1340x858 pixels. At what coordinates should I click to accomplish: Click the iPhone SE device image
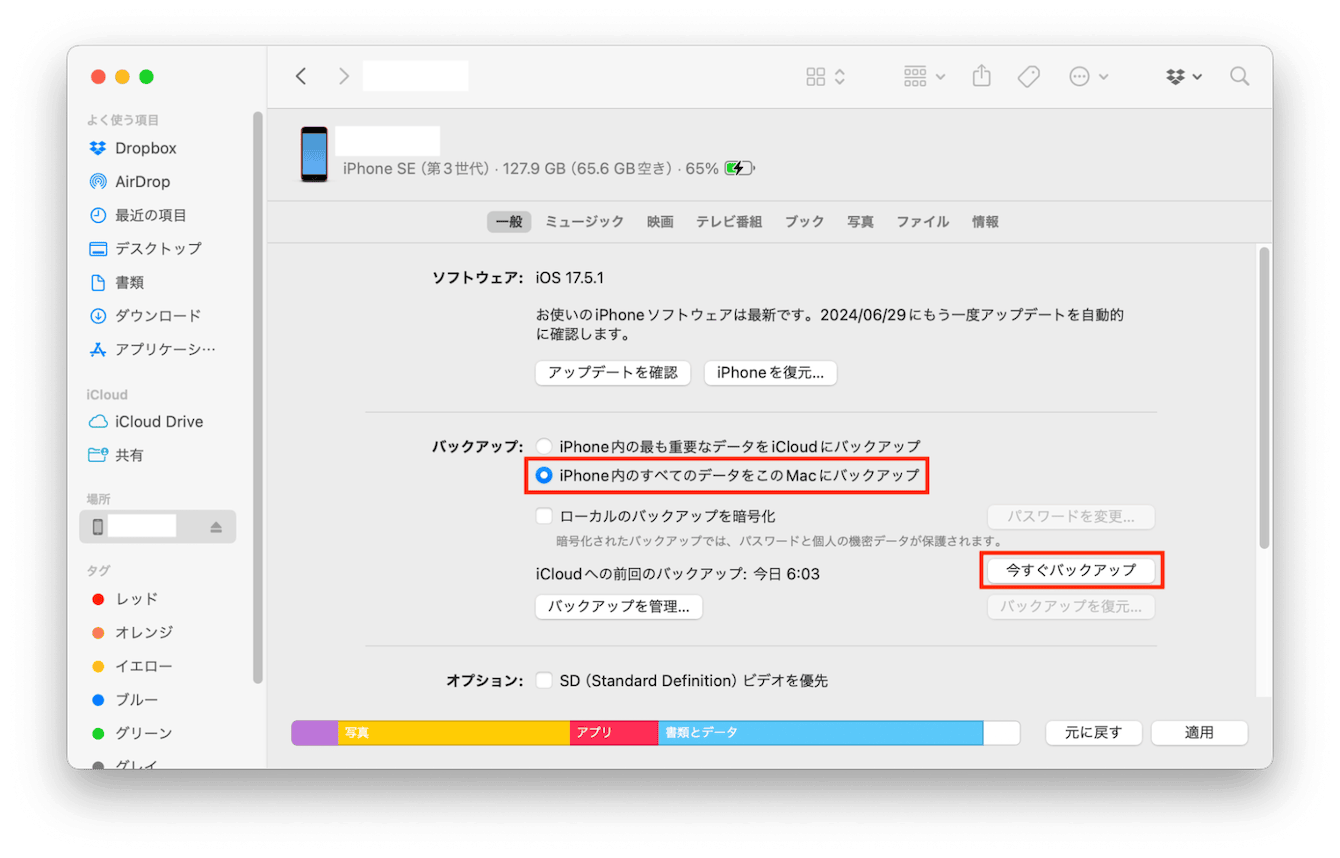[x=314, y=154]
